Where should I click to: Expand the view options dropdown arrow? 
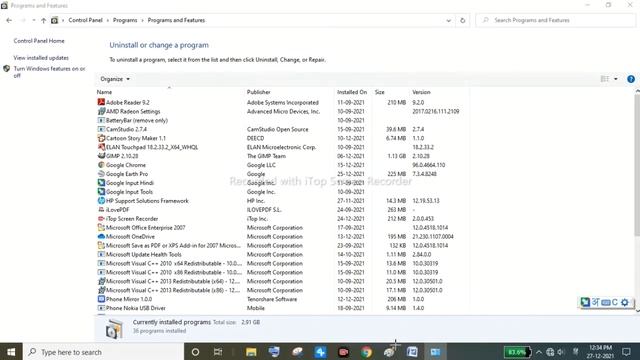616,79
